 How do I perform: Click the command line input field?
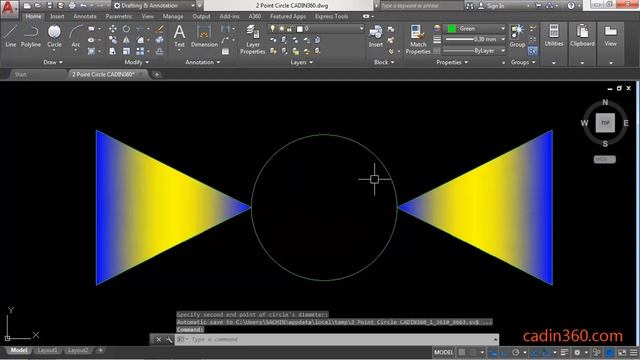point(337,340)
